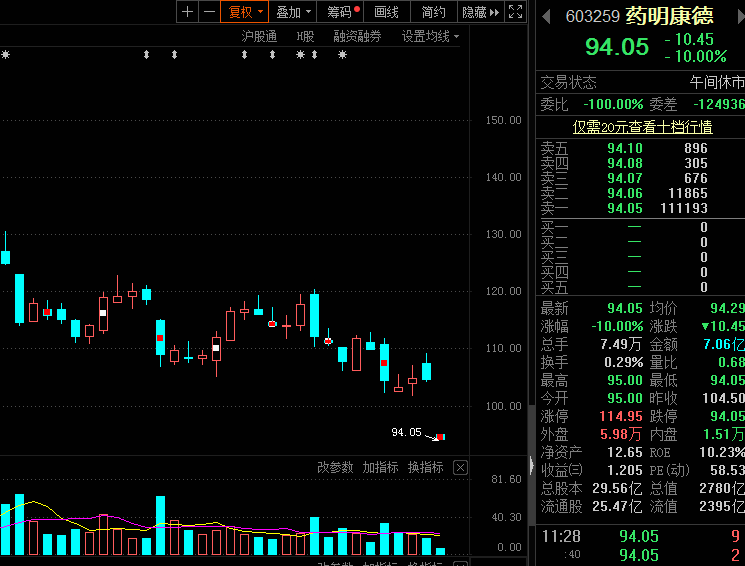
Task: Click 换指标 to switch indicator
Action: coord(425,467)
